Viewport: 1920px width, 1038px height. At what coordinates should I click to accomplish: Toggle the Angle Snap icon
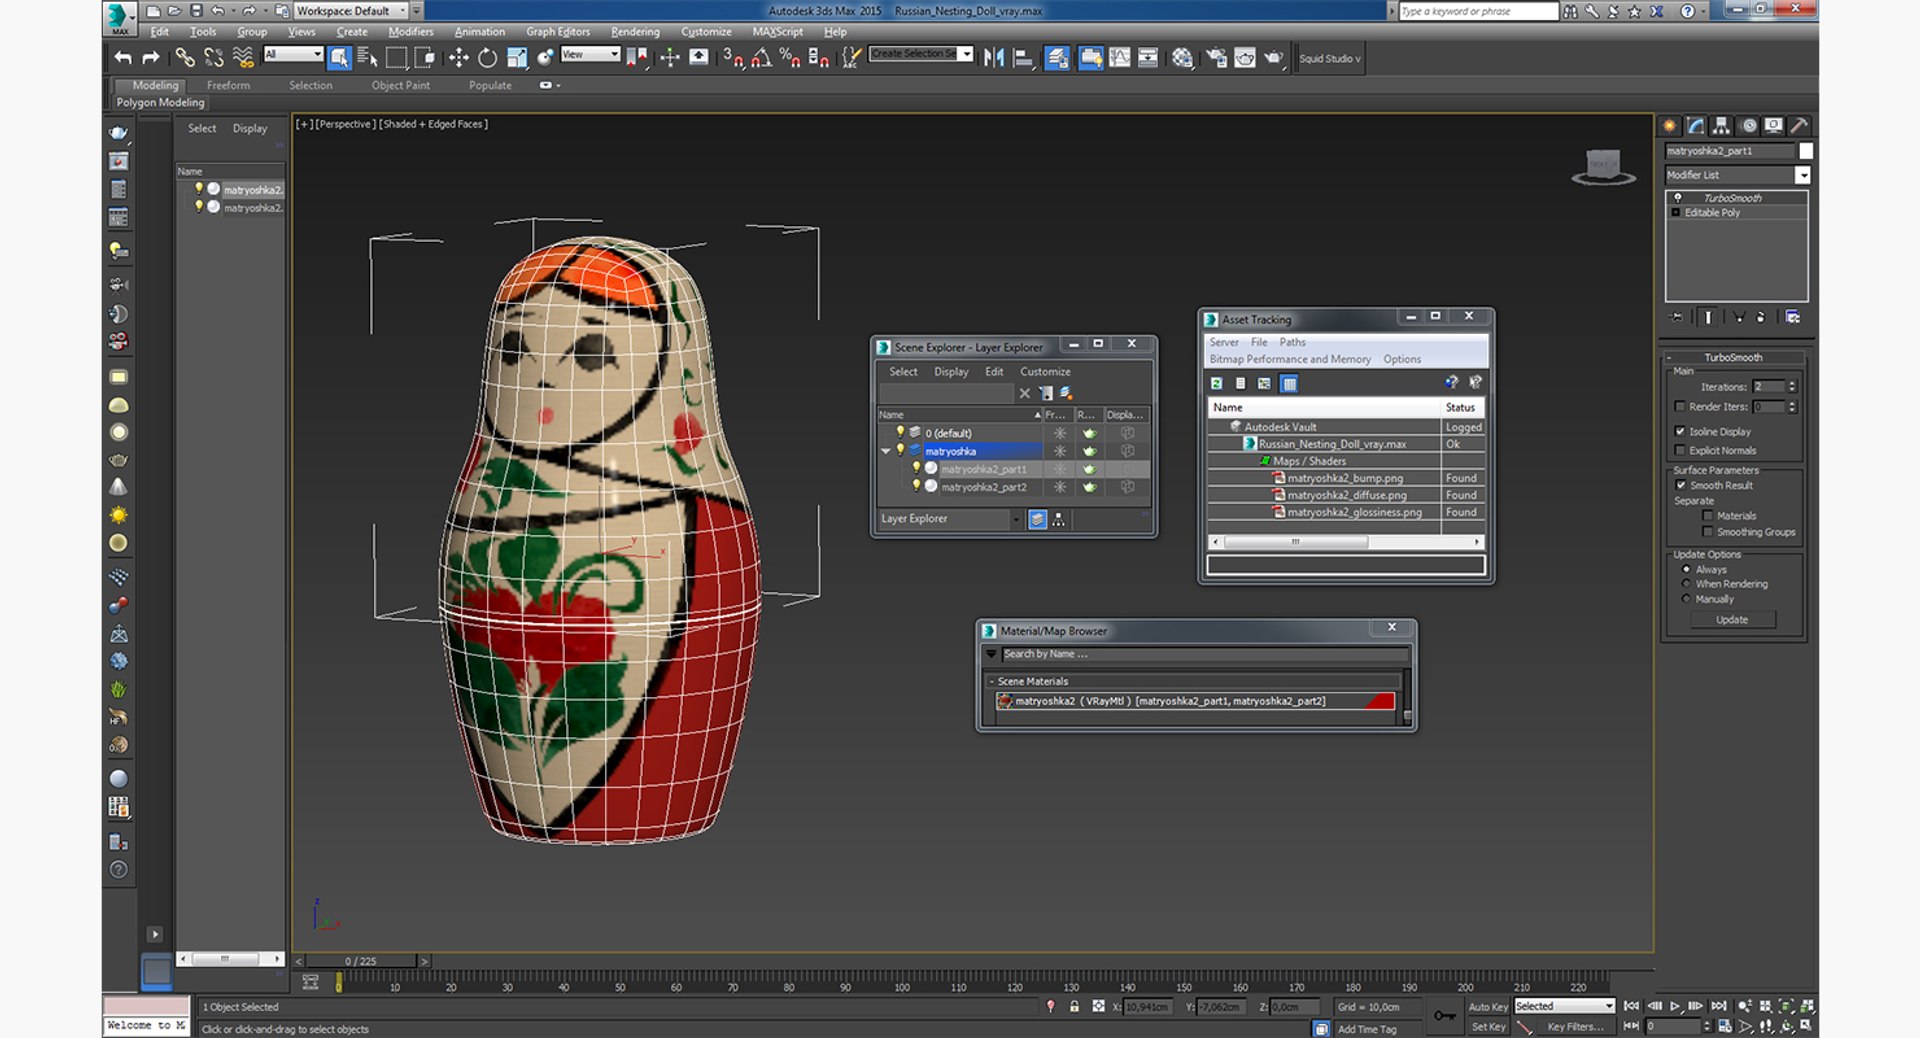[761, 58]
